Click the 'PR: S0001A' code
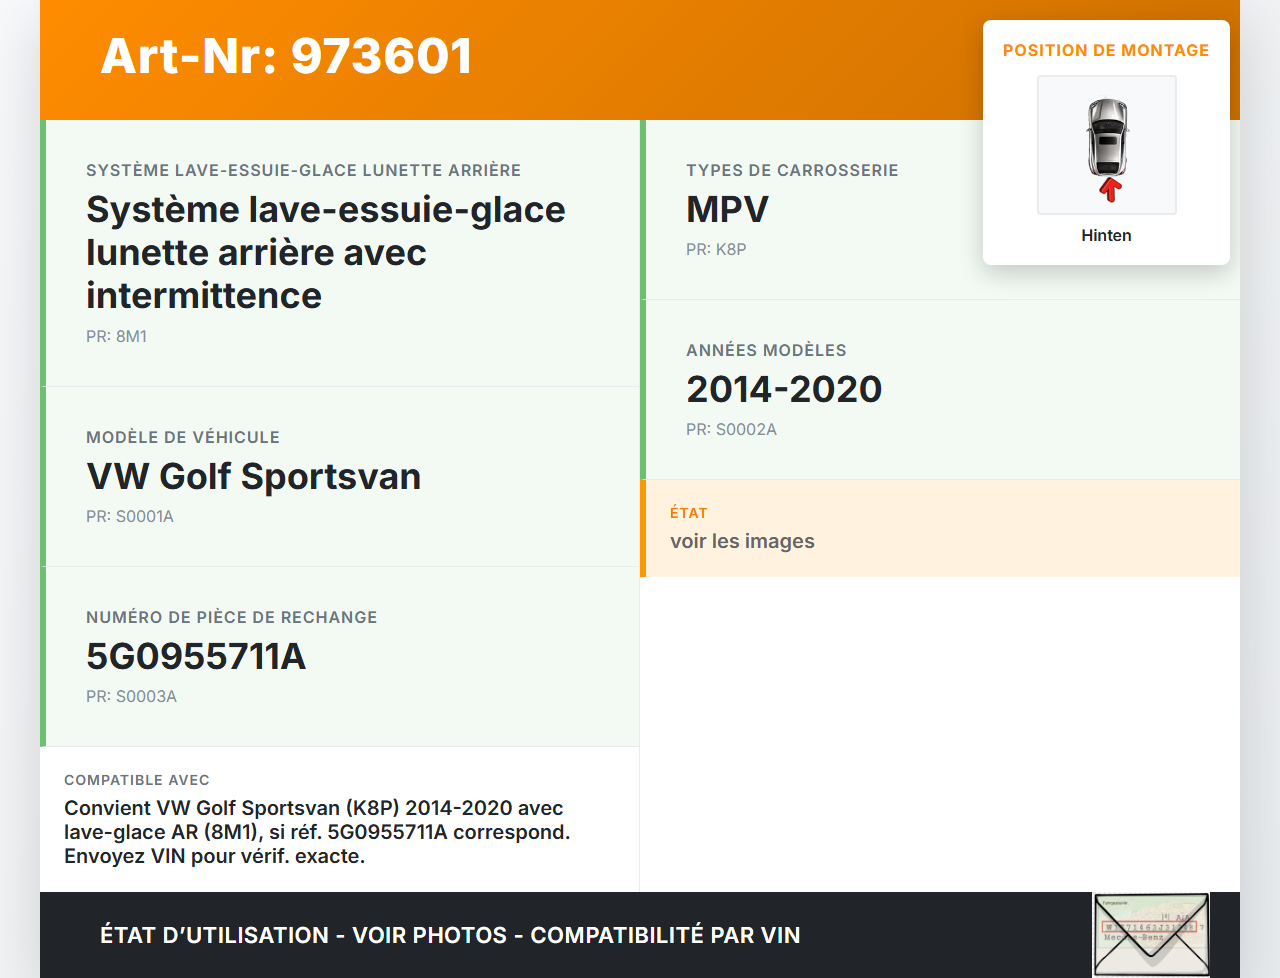1280x978 pixels. click(x=130, y=516)
